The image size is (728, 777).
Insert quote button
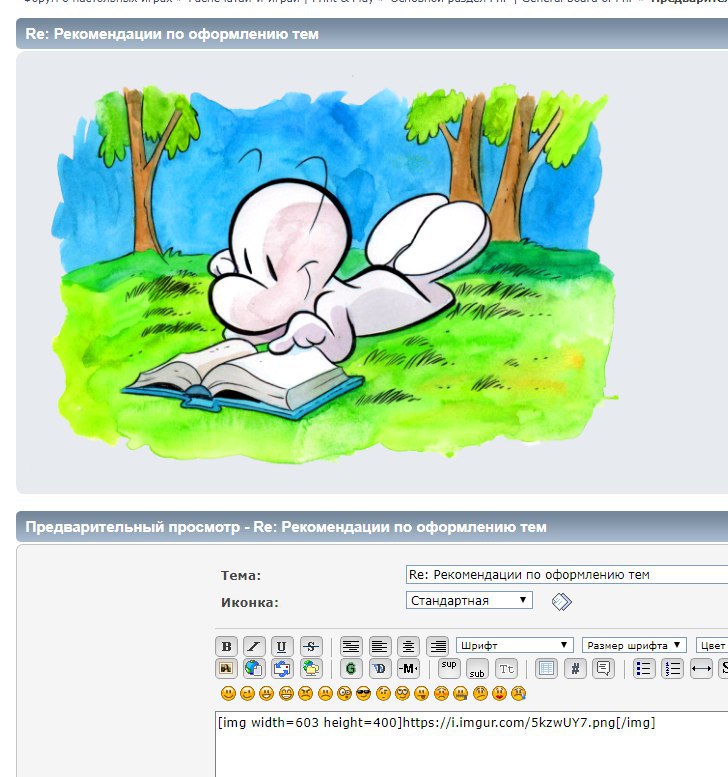coord(604,668)
